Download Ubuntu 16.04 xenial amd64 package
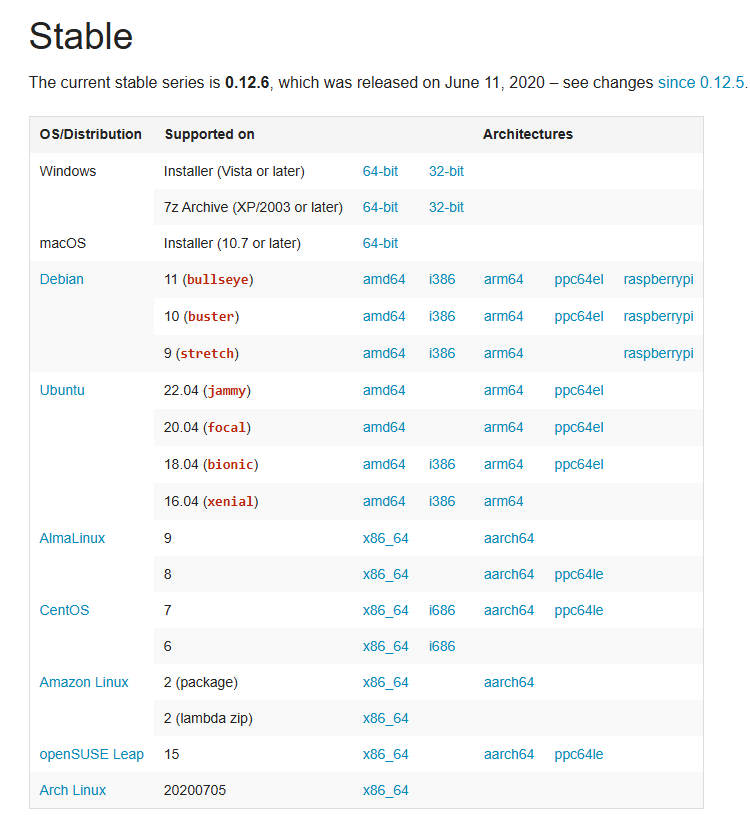This screenshot has height=815, width=750. tap(384, 501)
